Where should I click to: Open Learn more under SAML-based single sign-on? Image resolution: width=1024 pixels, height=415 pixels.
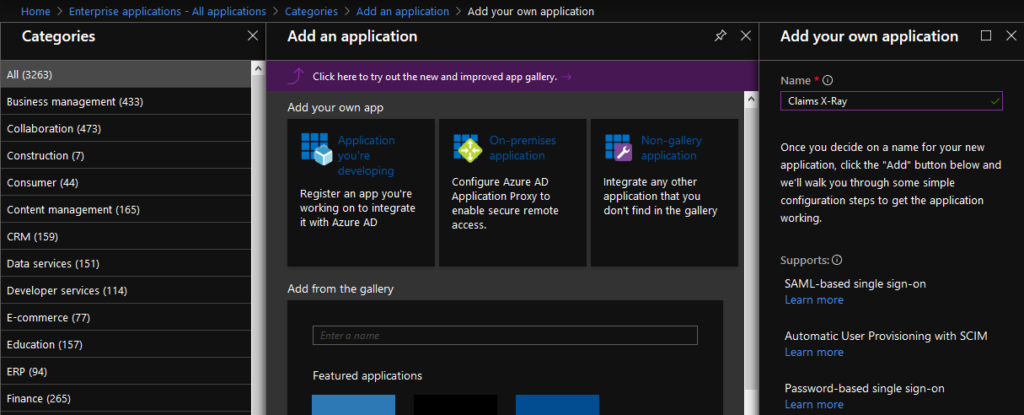pos(813,300)
